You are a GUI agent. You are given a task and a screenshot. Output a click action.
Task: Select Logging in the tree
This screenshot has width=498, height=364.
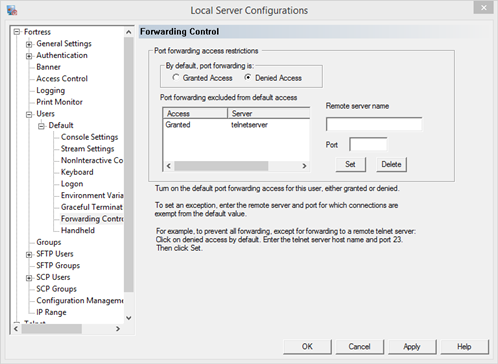(51, 90)
